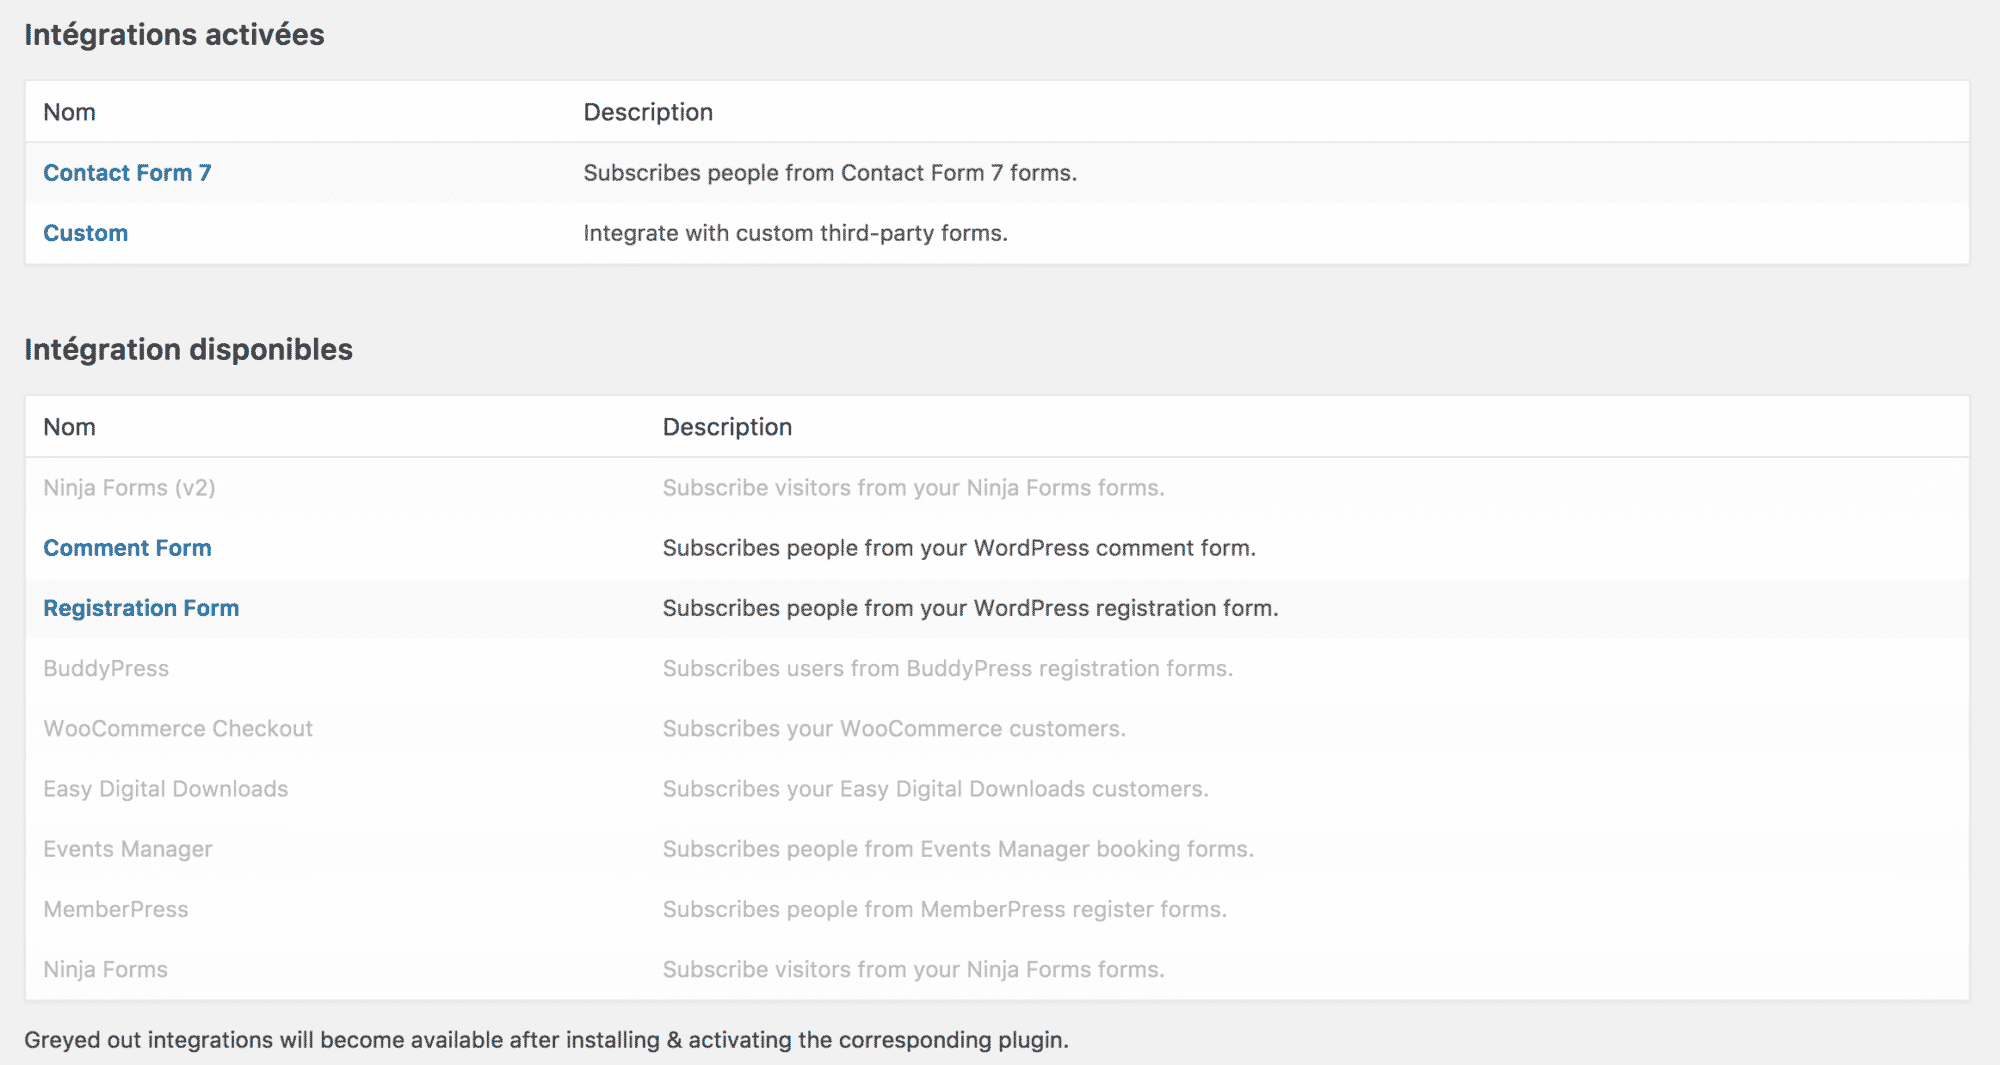
Task: Click the greyed Events Manager integration
Action: pyautogui.click(x=127, y=848)
